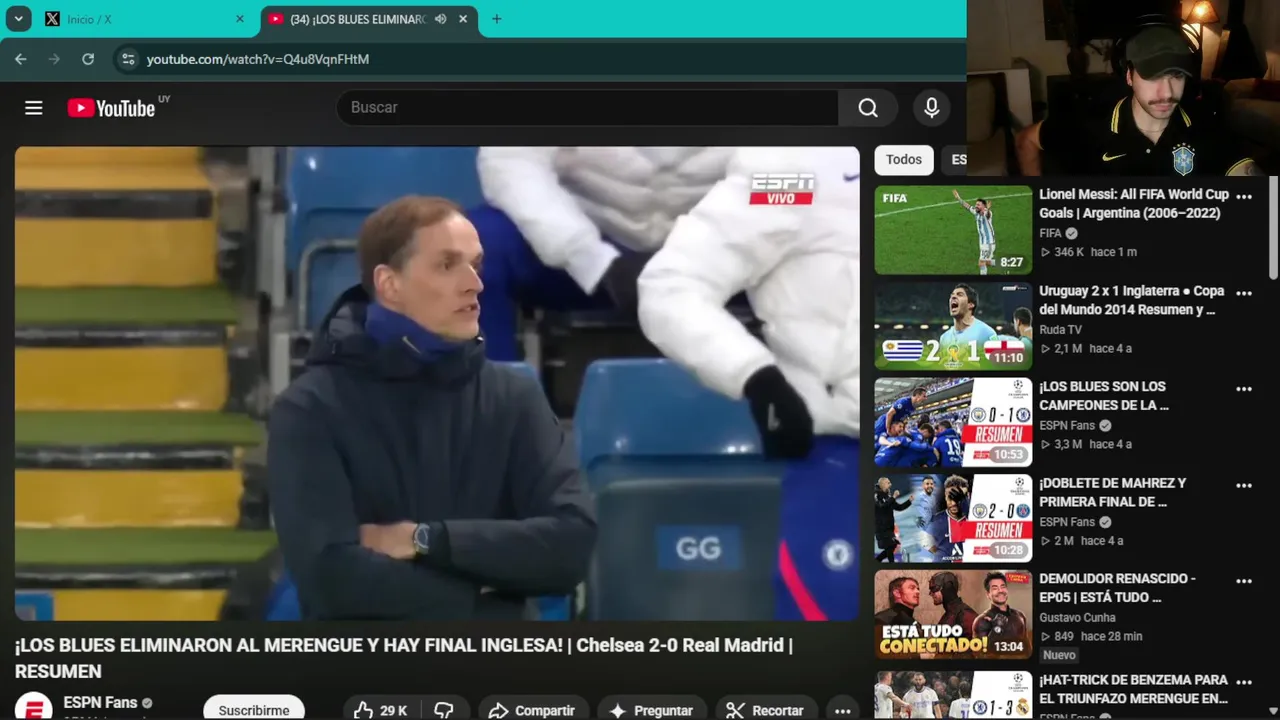Start voice search with microphone icon
Screen dimensions: 1280x720
(x=932, y=108)
